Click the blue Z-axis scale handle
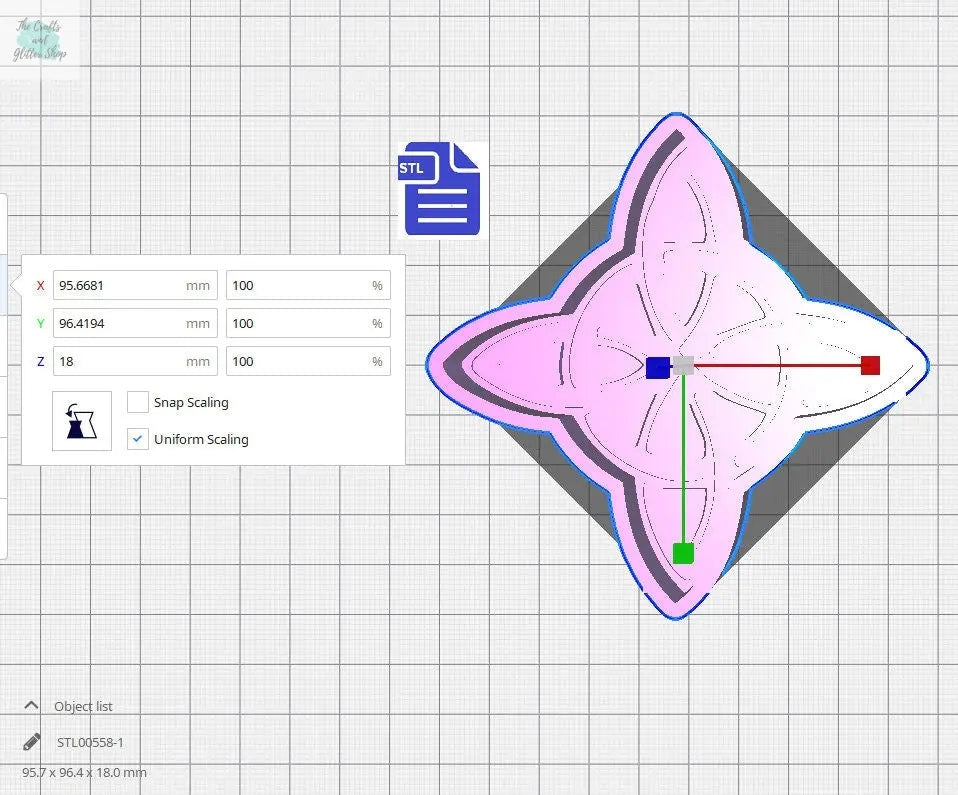The width and height of the screenshot is (958, 795). click(657, 367)
